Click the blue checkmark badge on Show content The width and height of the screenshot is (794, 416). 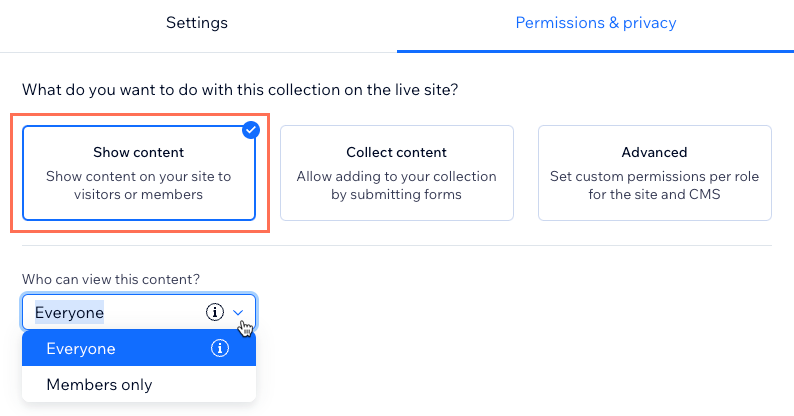pos(251,130)
